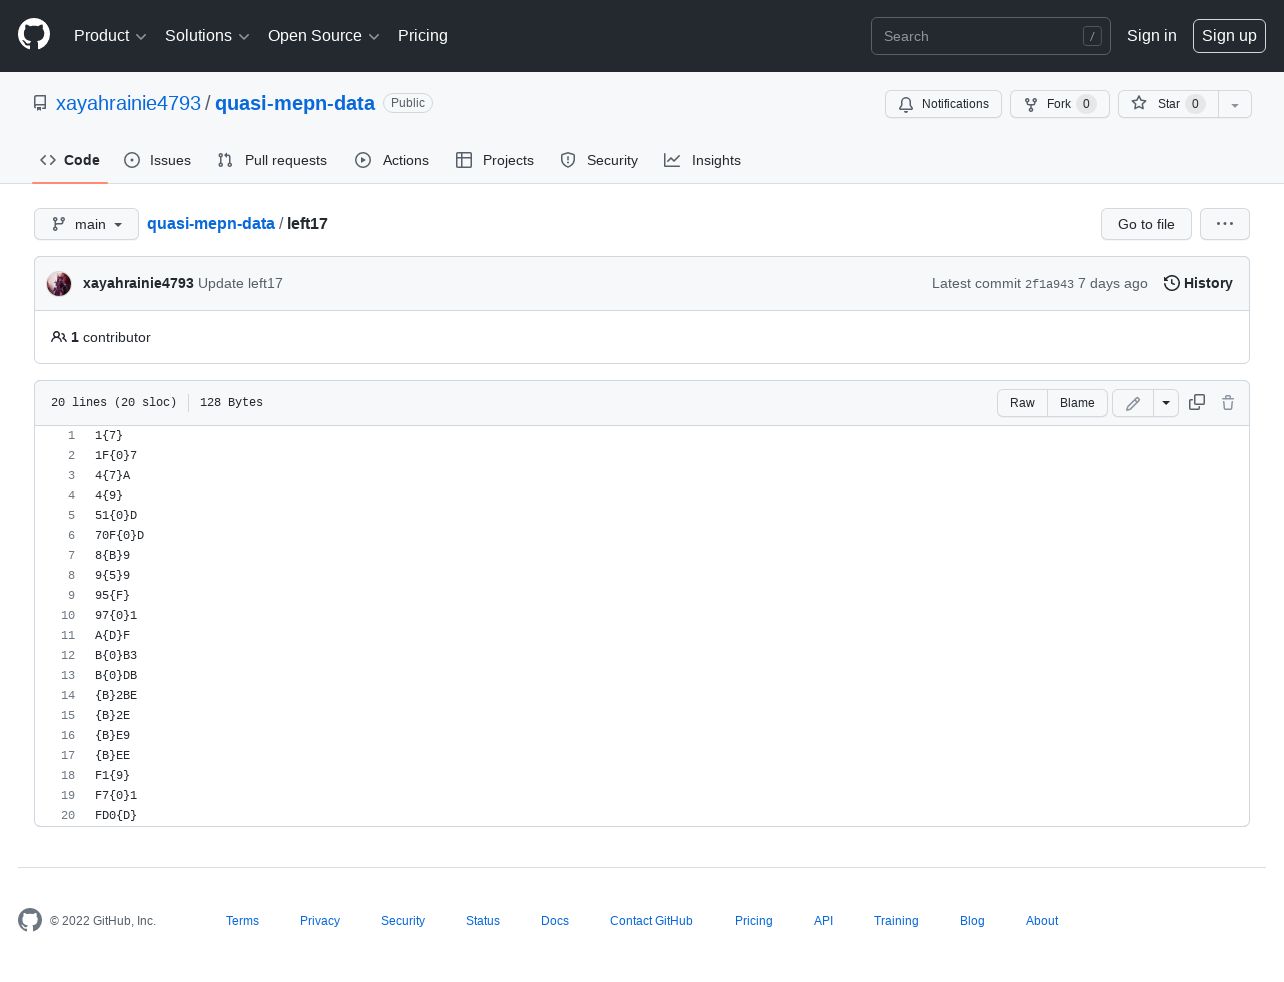This screenshot has height=982, width=1284.
Task: Open commit hash 2f1a943
Action: tap(1049, 284)
